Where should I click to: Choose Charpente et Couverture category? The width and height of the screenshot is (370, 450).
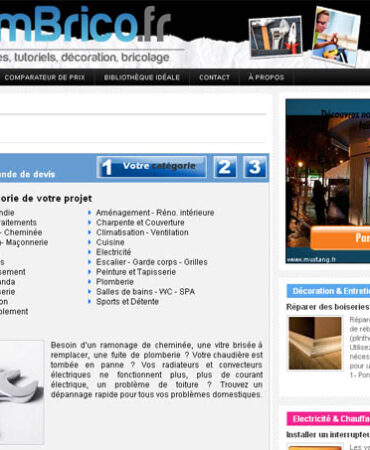140,223
